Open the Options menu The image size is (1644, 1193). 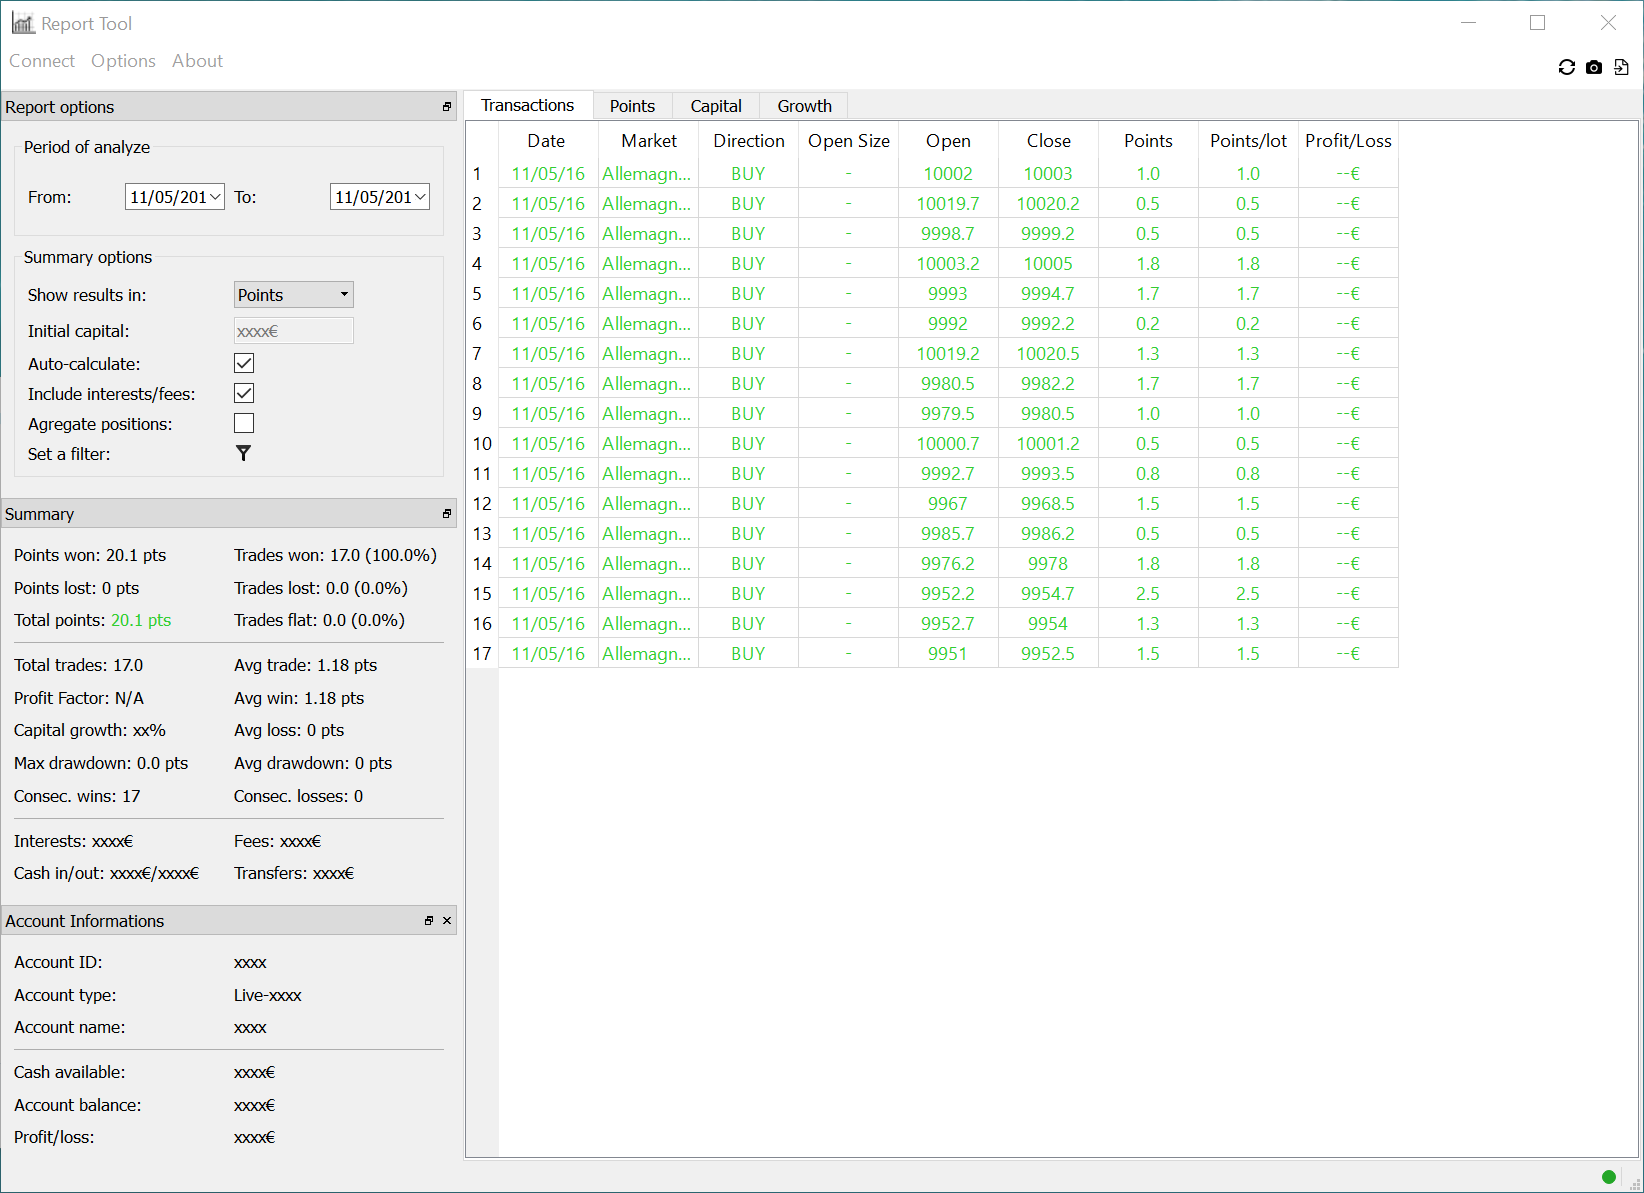(123, 61)
